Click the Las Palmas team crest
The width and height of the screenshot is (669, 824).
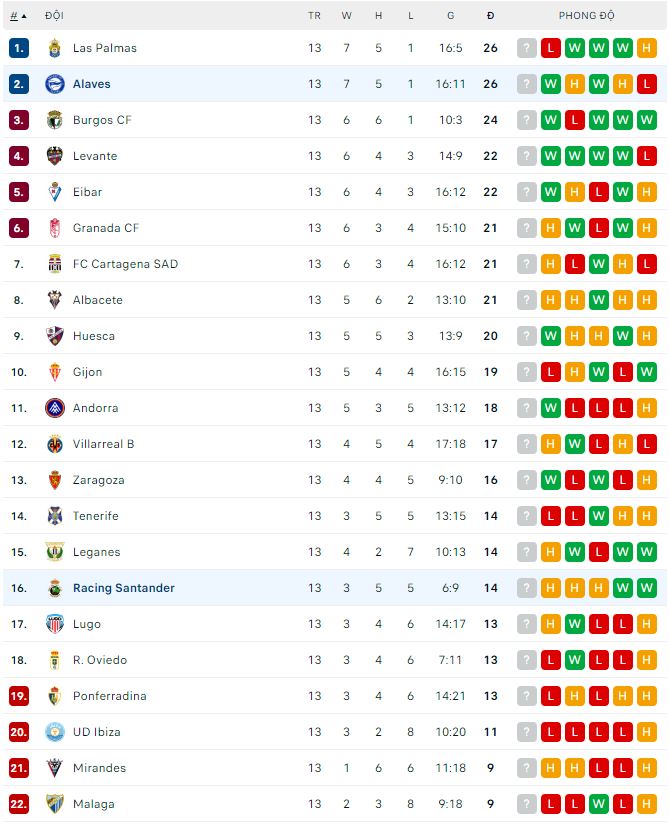pyautogui.click(x=54, y=48)
